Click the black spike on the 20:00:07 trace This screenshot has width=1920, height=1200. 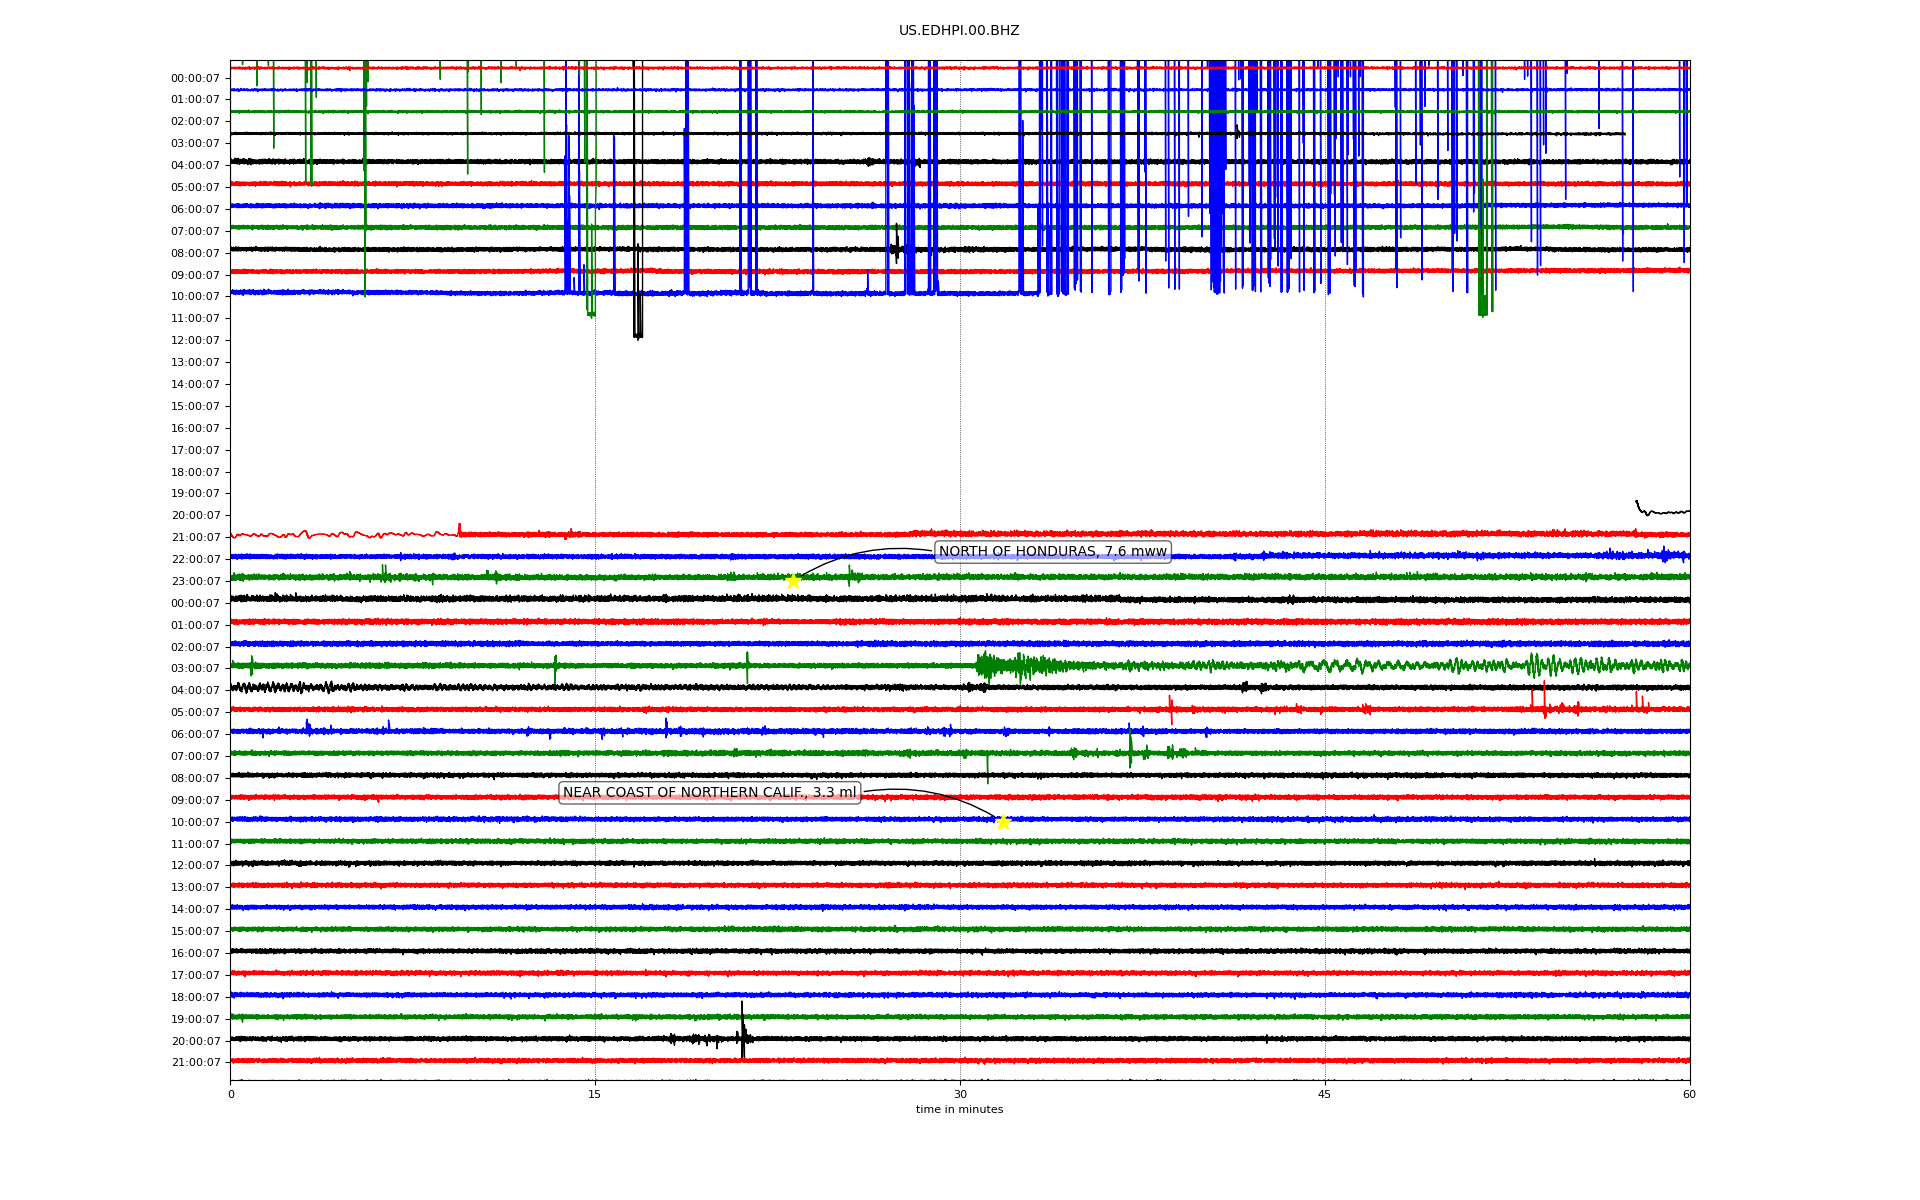[742, 1030]
